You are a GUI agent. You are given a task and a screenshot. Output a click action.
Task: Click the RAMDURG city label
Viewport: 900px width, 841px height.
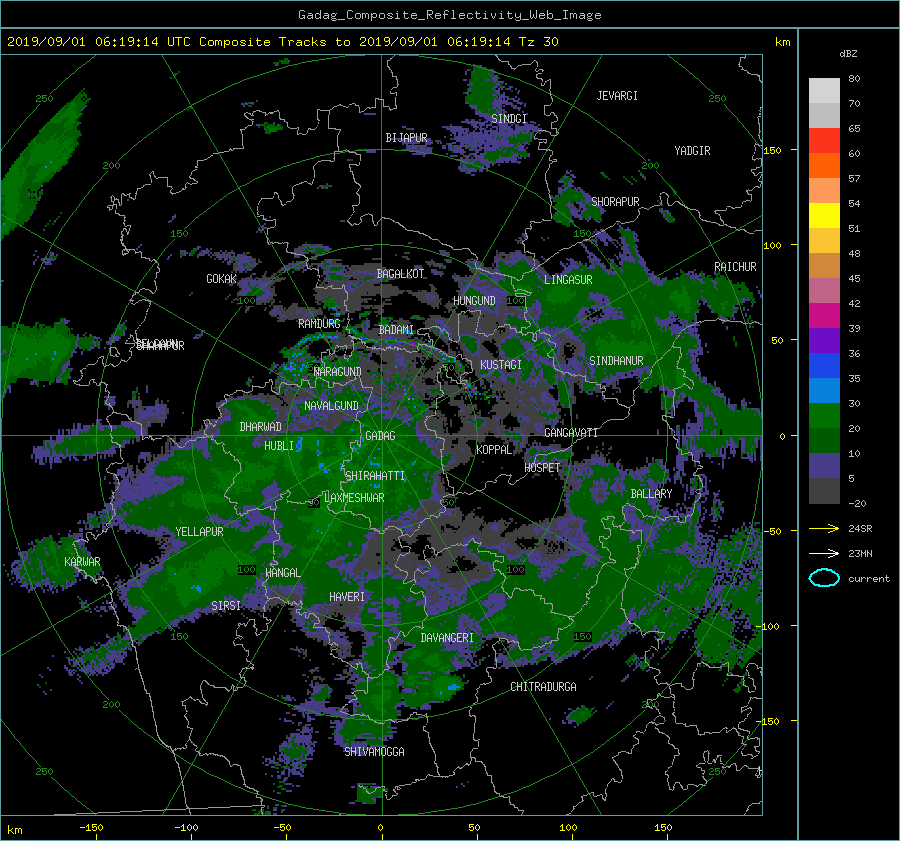tap(319, 324)
